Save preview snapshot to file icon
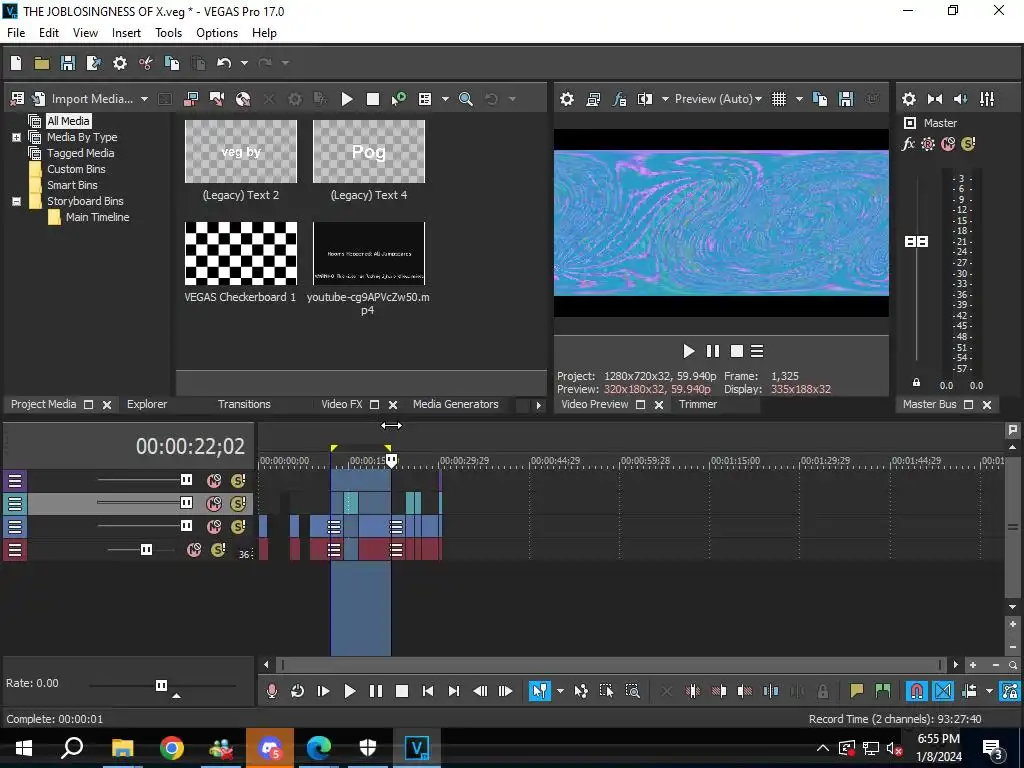The height and width of the screenshot is (768, 1024). click(846, 99)
